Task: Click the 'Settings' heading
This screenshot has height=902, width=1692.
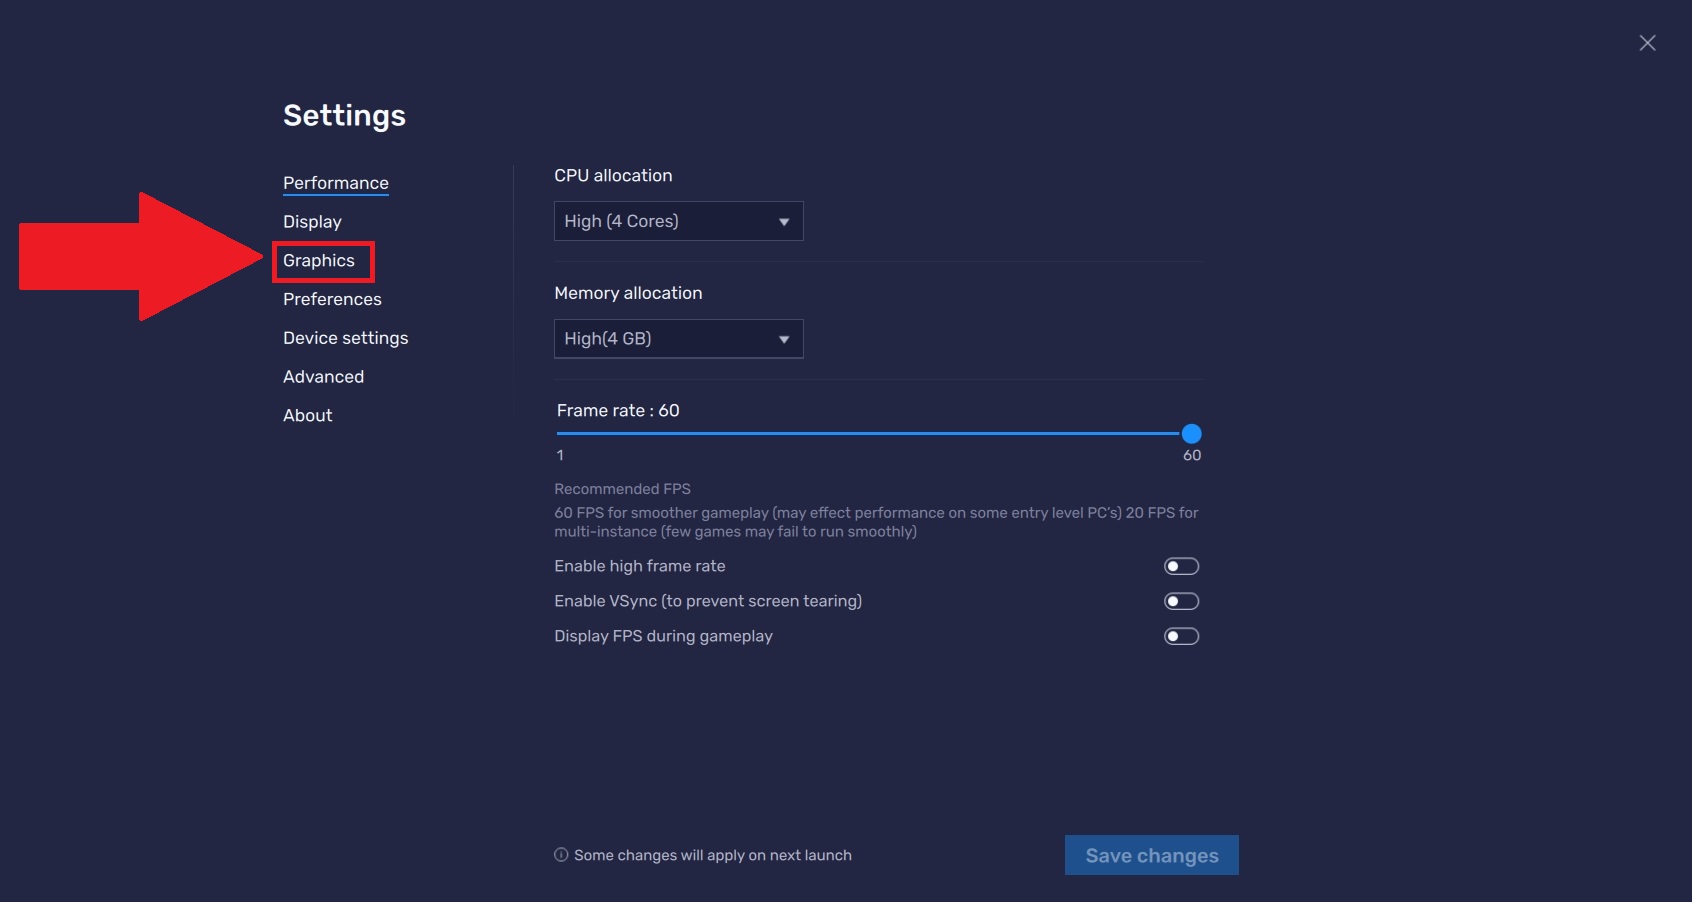Action: 344,116
